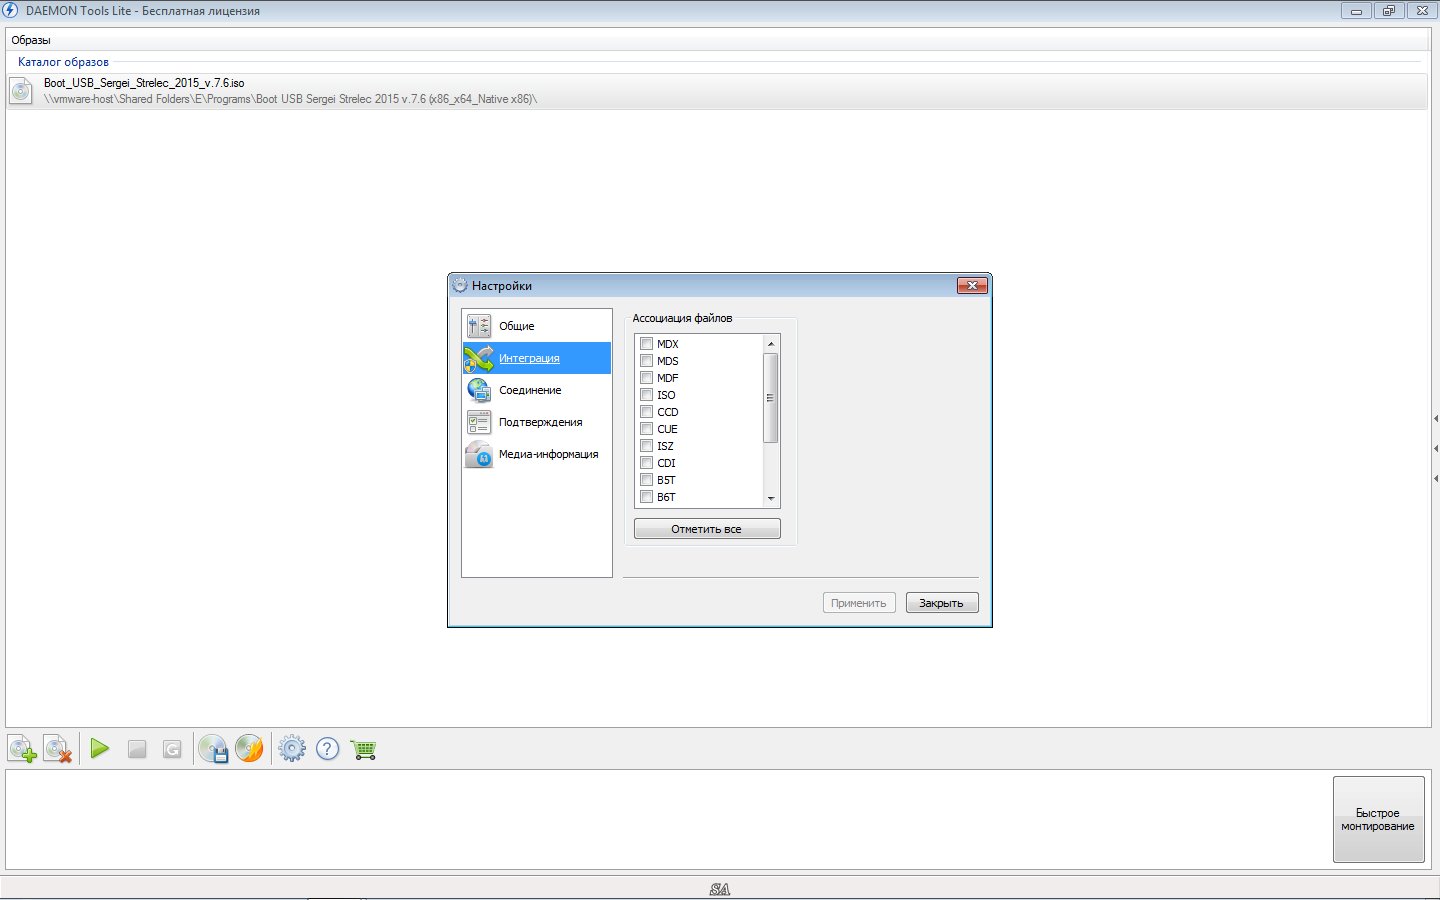1440x900 pixels.
Task: Enable the MDS file association checkbox
Action: point(646,361)
